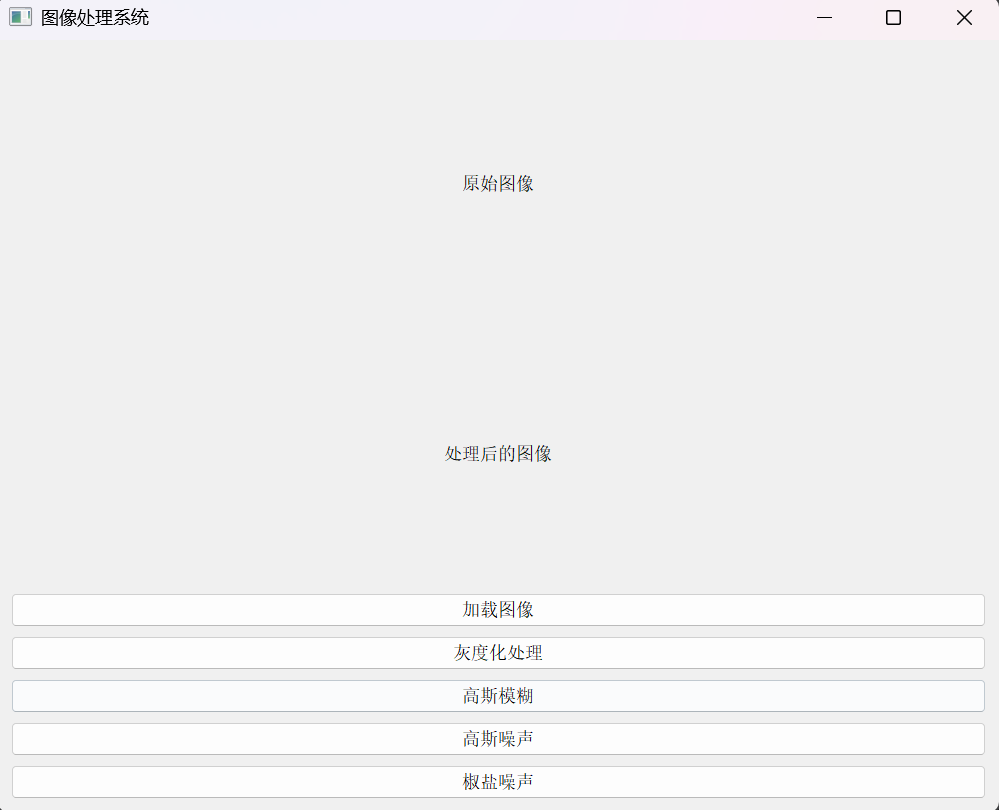
Task: Maximize the 图像处理系统 window
Action: coord(893,17)
